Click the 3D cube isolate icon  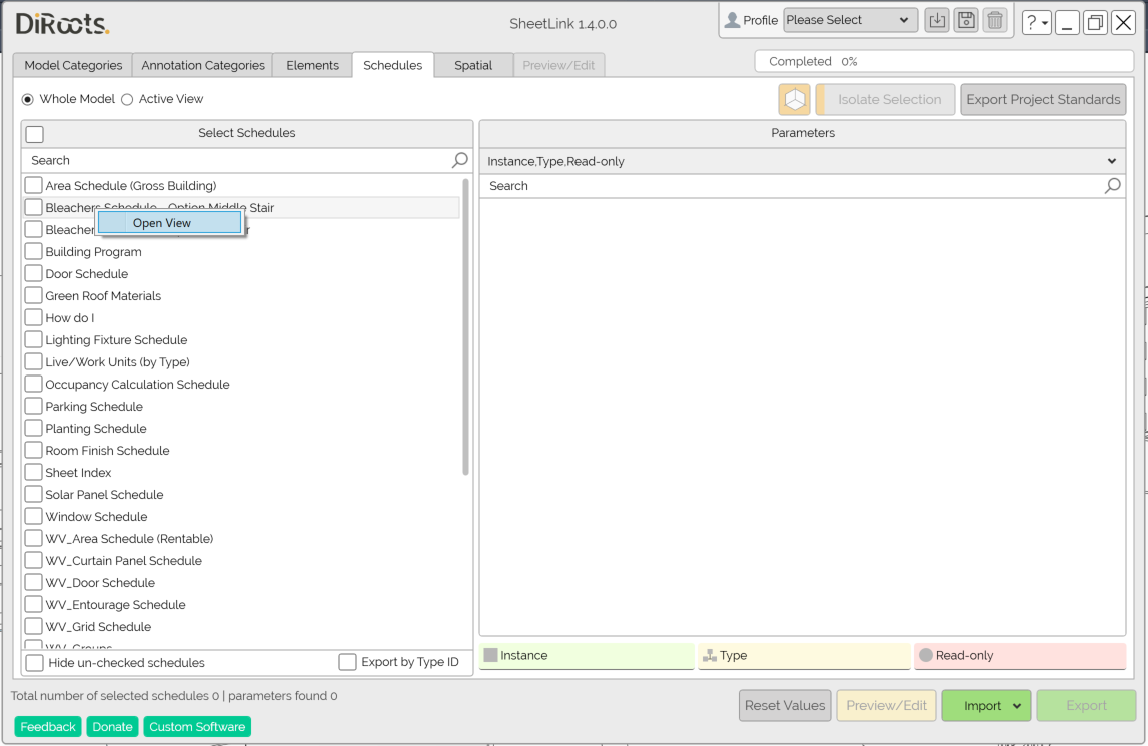coord(793,99)
